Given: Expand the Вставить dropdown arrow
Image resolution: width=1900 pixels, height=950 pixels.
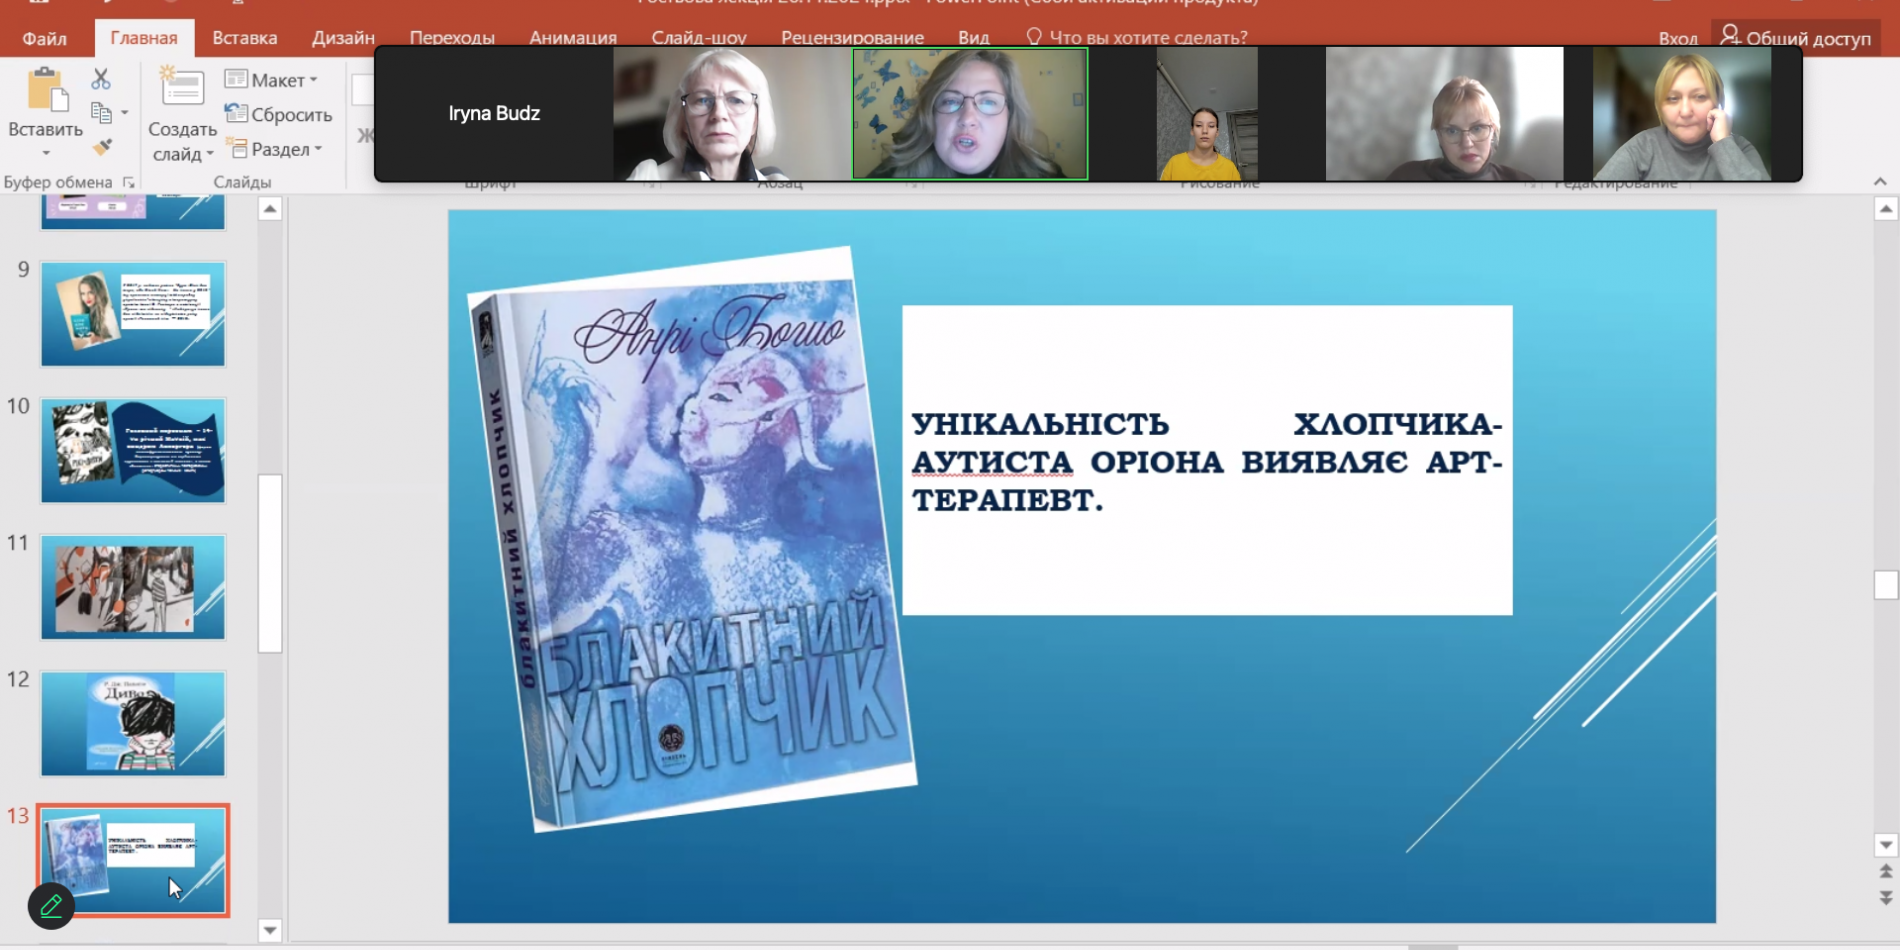Looking at the screenshot, I should pyautogui.click(x=46, y=153).
